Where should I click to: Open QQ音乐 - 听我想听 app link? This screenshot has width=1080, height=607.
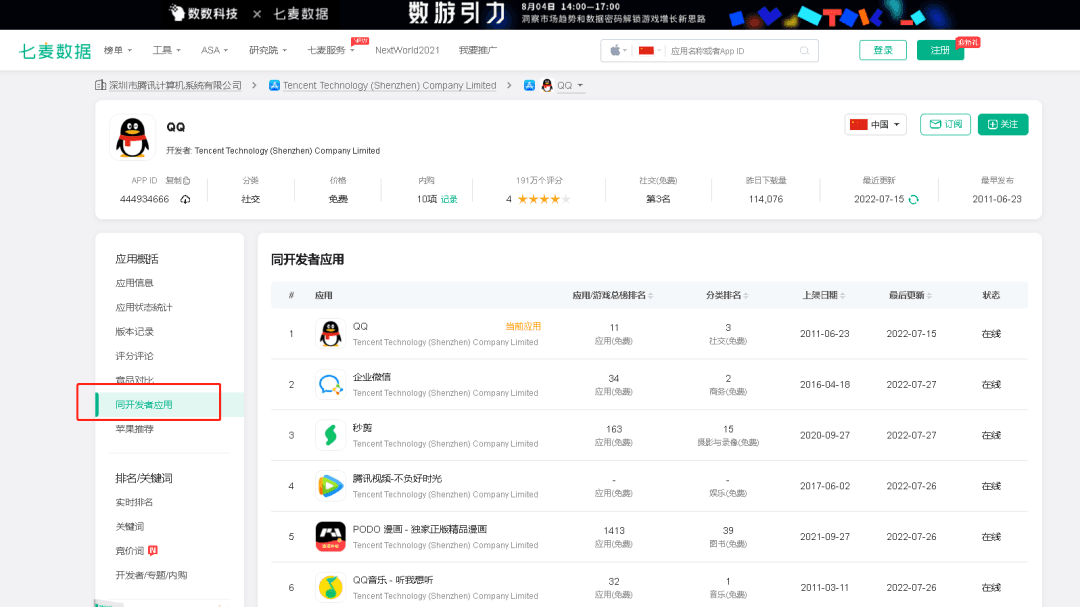coord(393,580)
